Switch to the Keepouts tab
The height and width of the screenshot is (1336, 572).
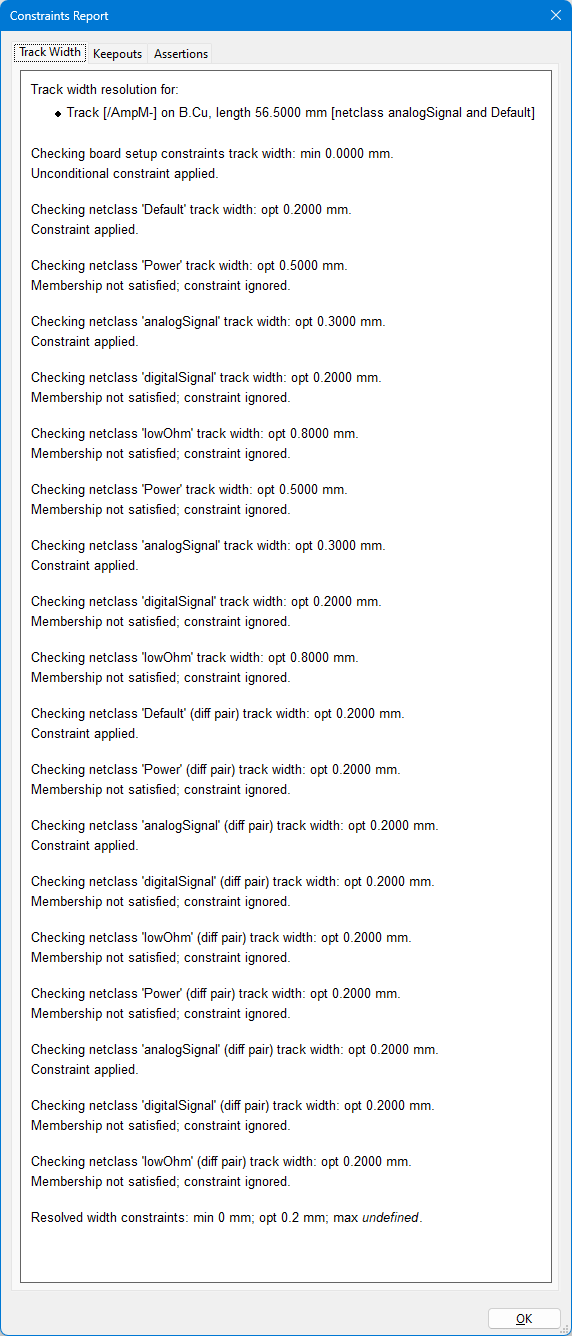118,54
